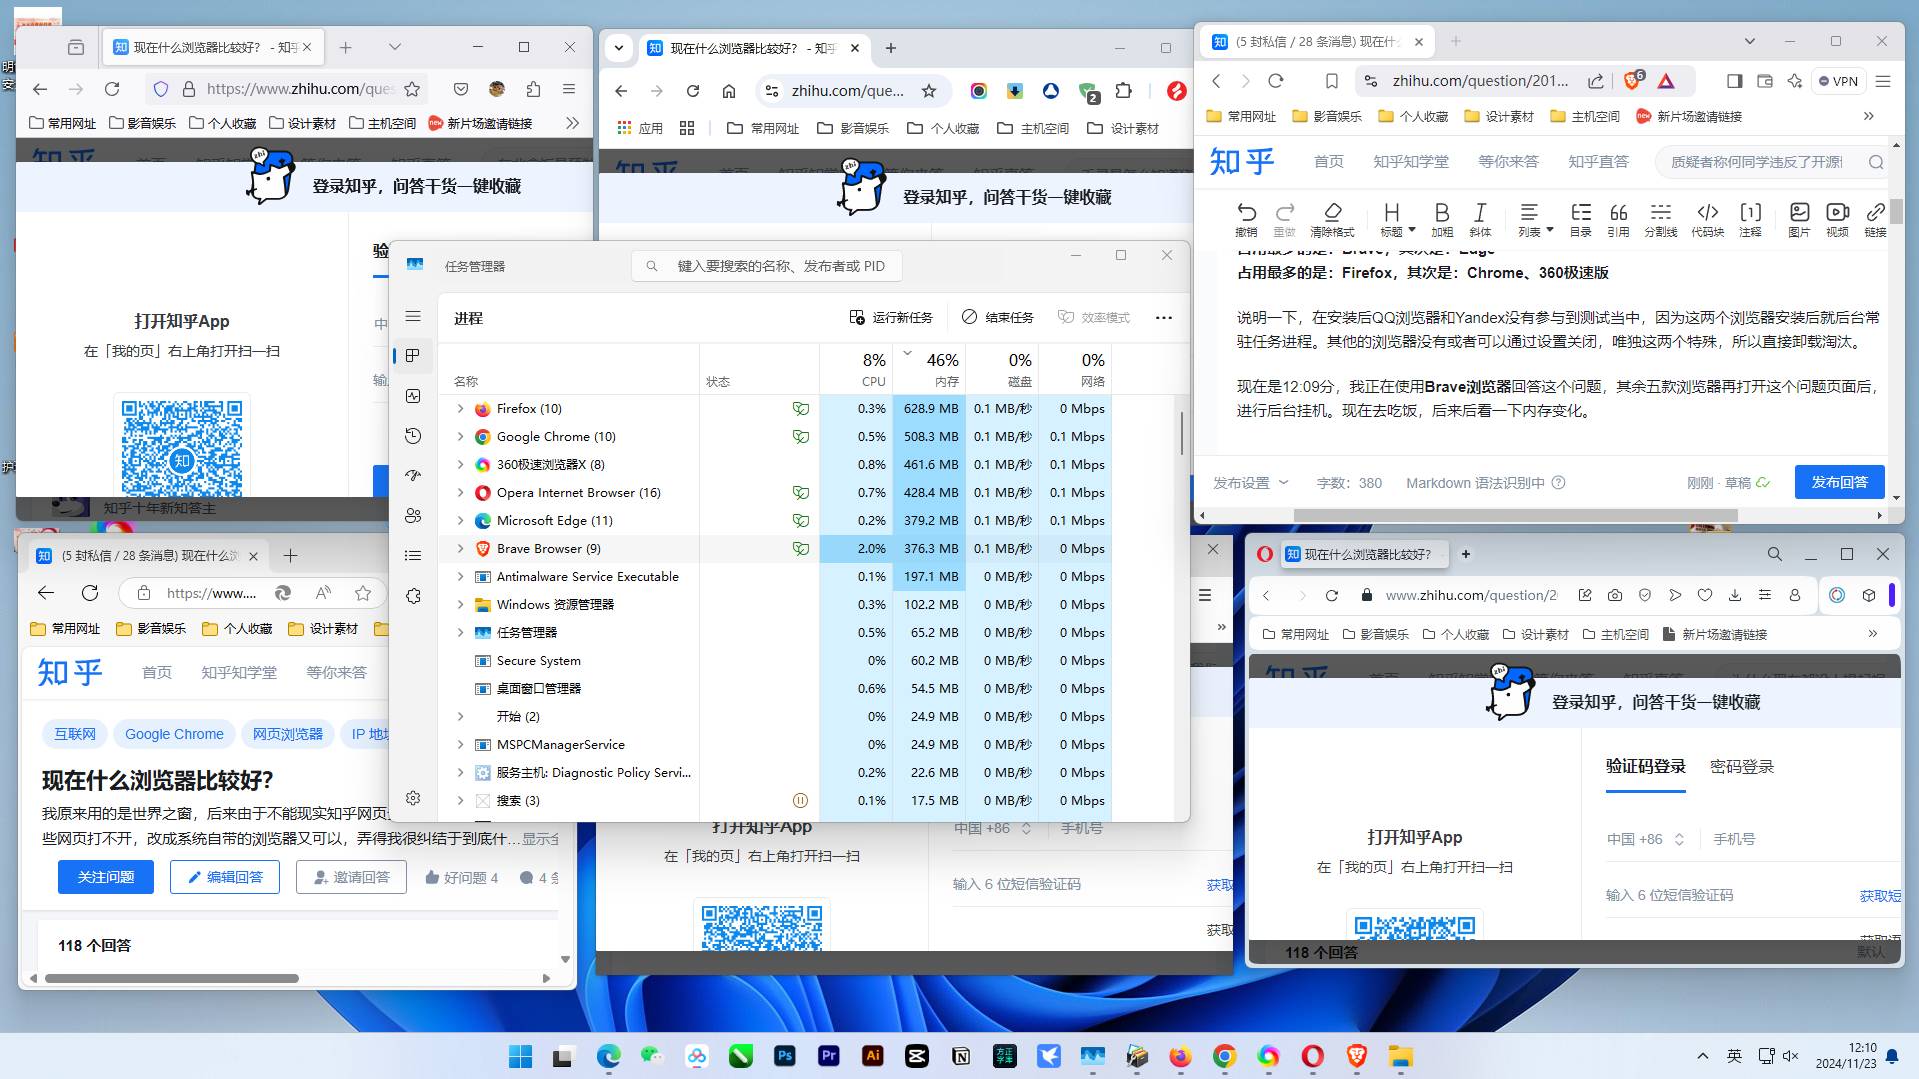1919x1079 pixels.
Task: Expand Microsoft Edge (11) process group
Action: tap(460, 521)
